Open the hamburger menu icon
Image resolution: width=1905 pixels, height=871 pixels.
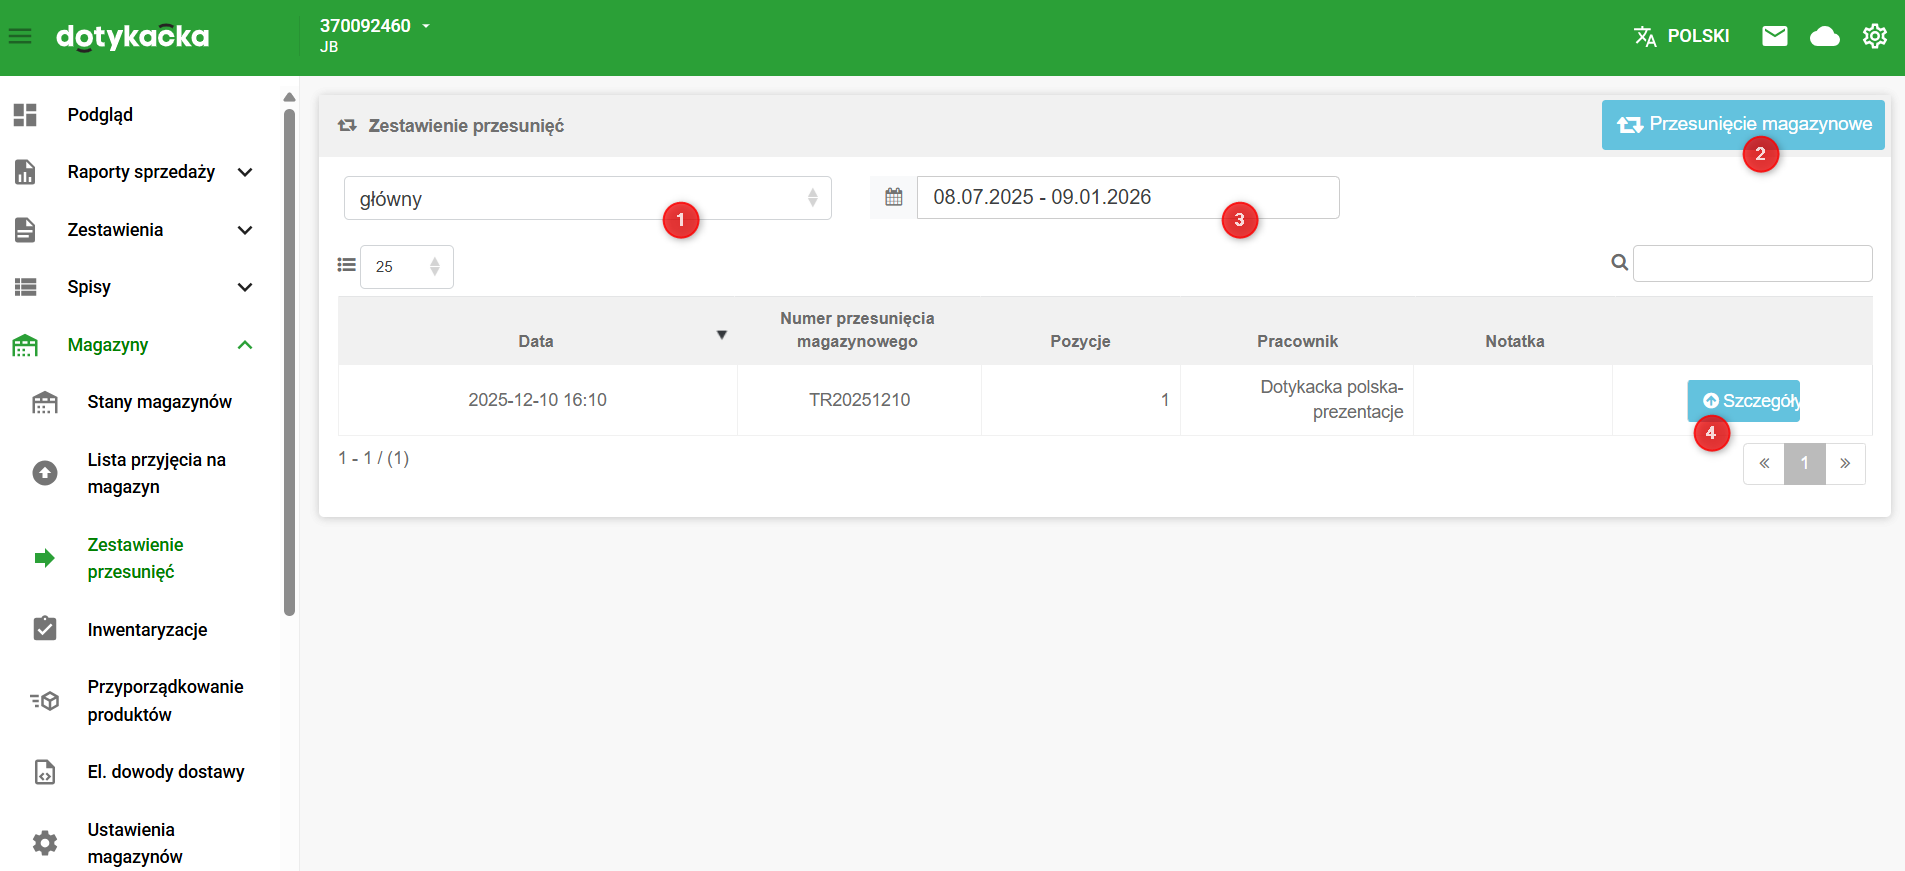(20, 37)
